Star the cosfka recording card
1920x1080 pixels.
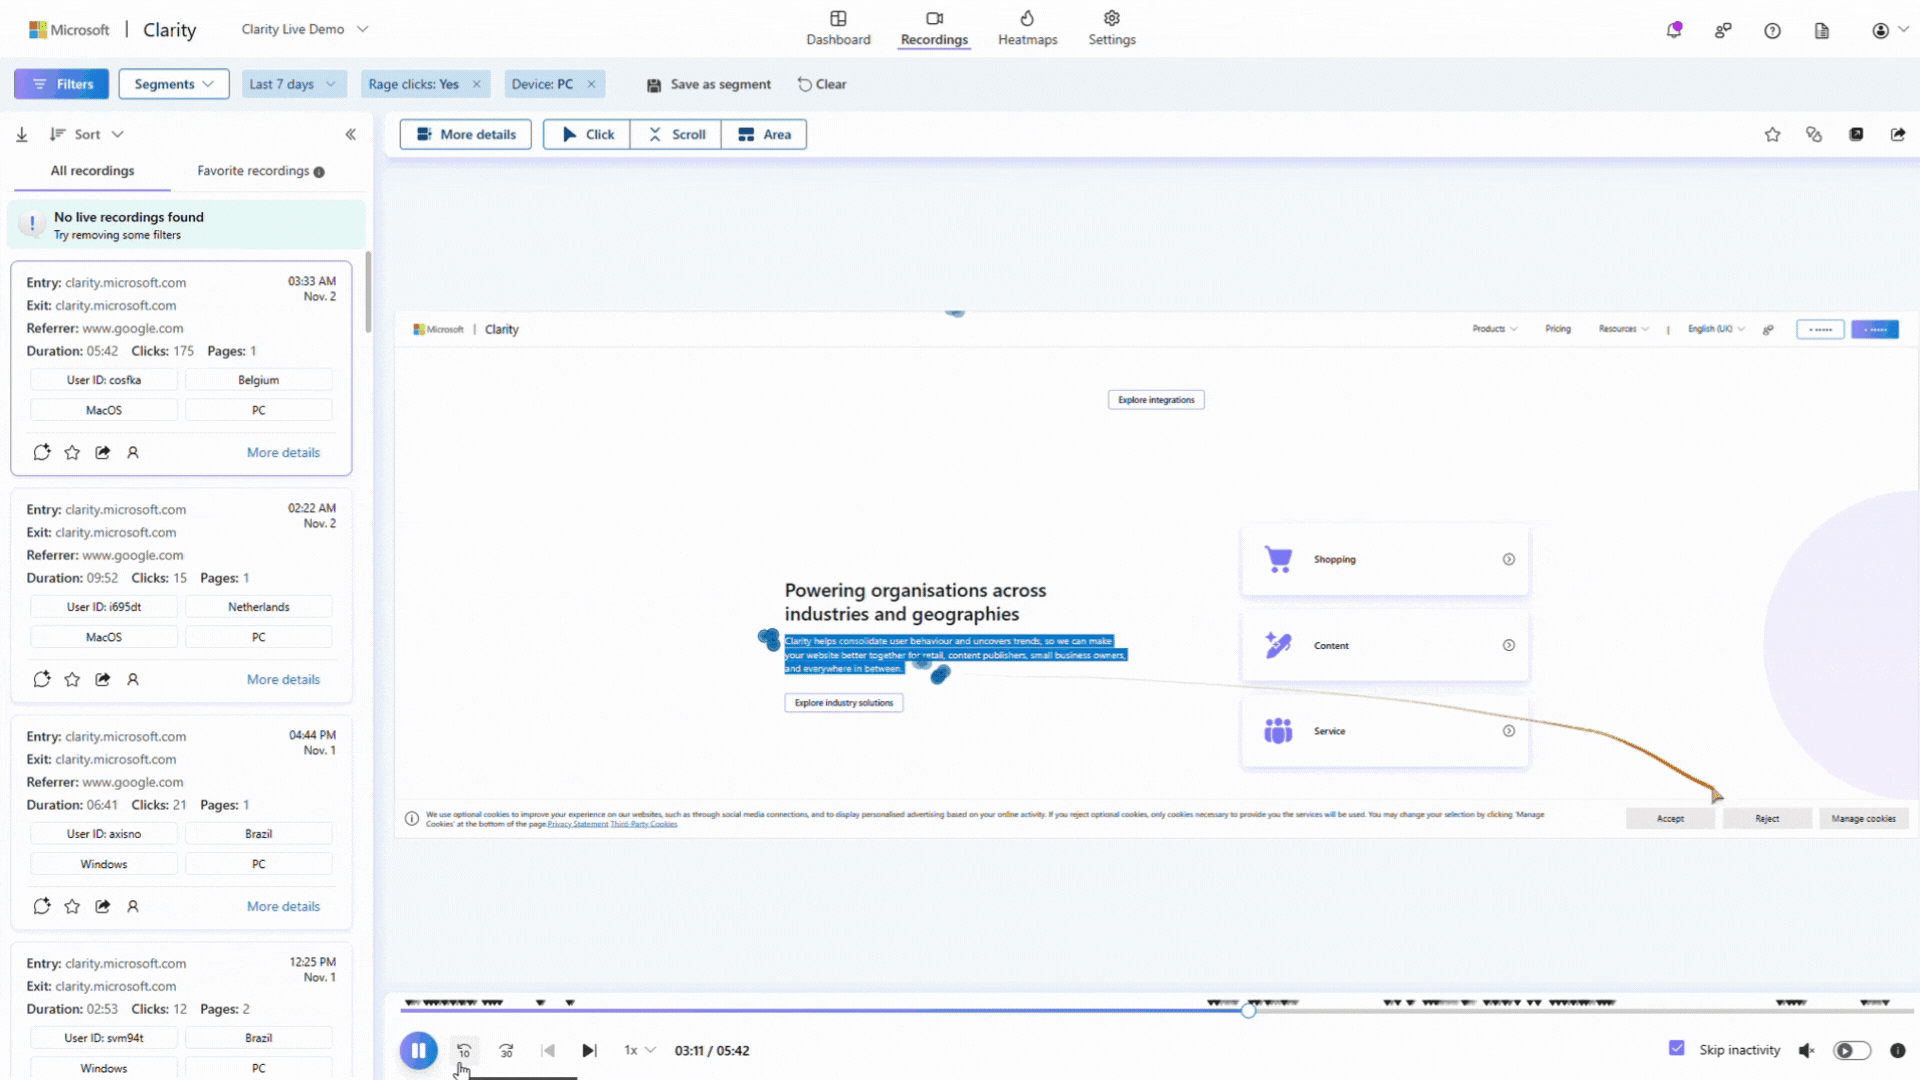(72, 452)
